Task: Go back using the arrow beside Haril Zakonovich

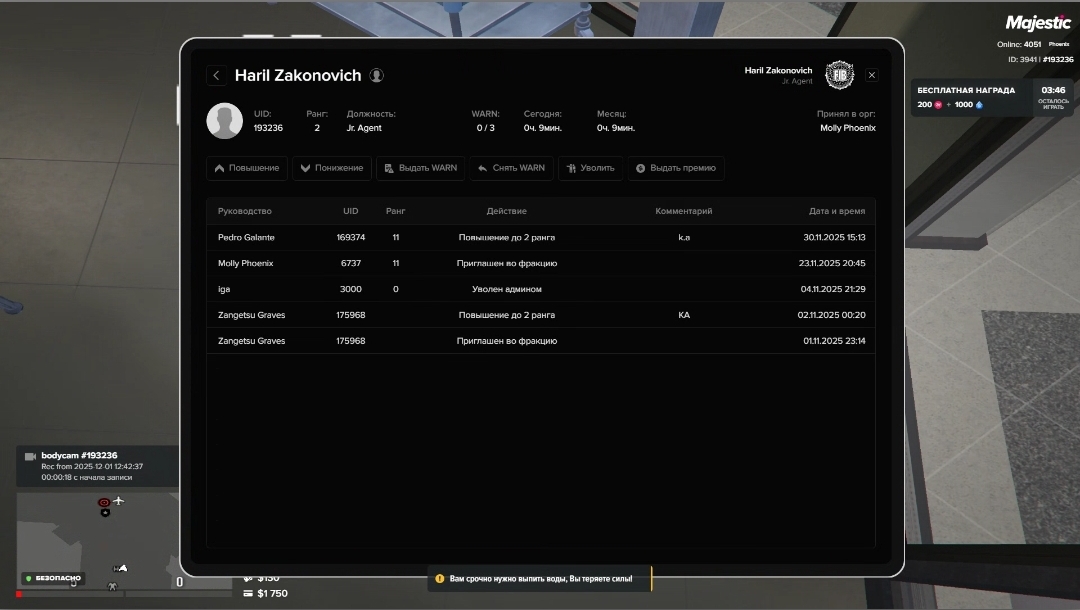Action: (x=216, y=76)
